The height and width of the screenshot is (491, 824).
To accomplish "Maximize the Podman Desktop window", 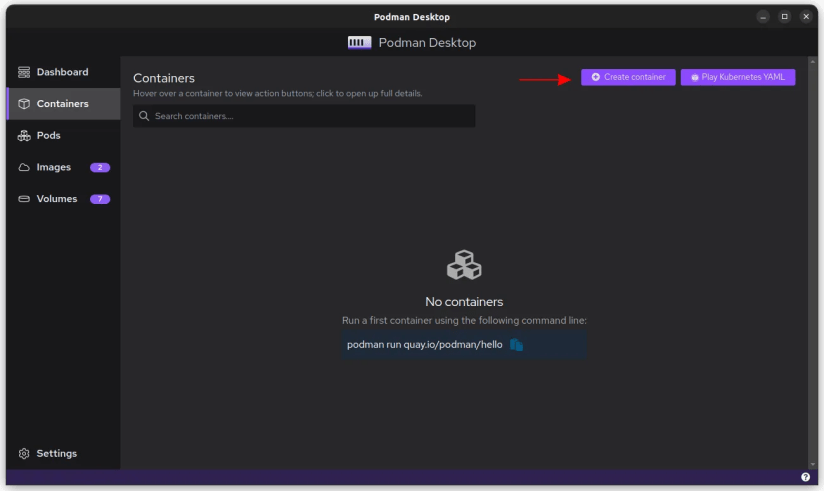I will [x=784, y=17].
